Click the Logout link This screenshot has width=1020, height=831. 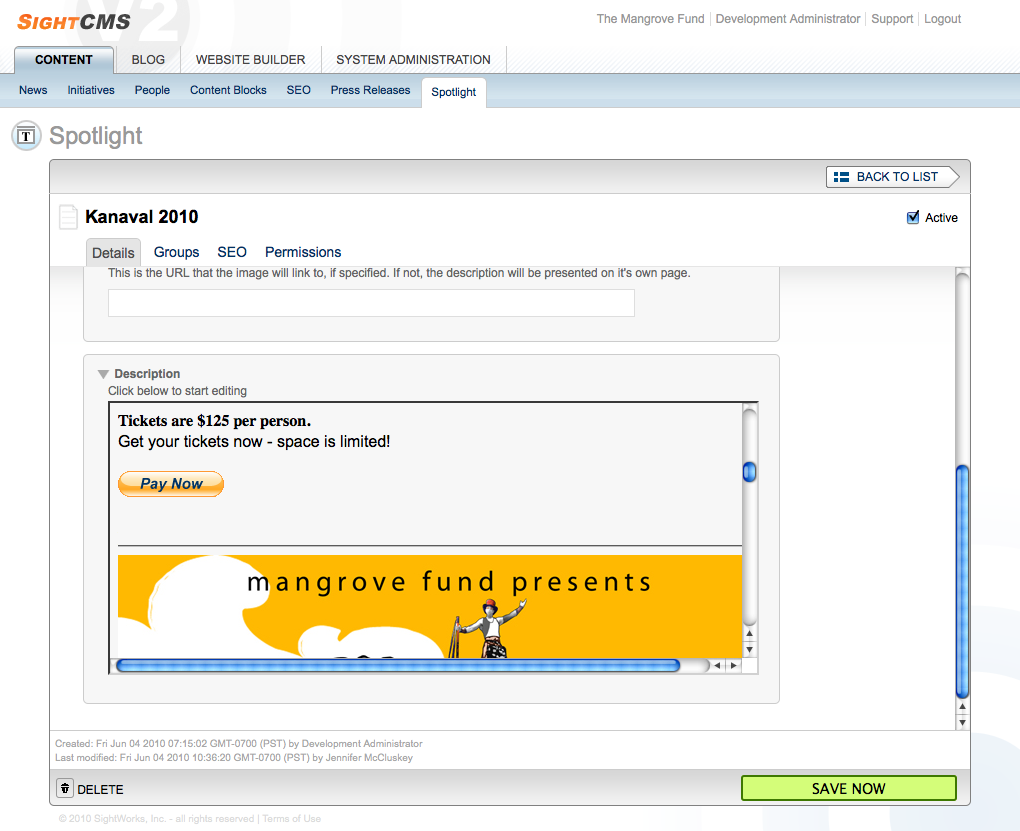pyautogui.click(x=942, y=19)
